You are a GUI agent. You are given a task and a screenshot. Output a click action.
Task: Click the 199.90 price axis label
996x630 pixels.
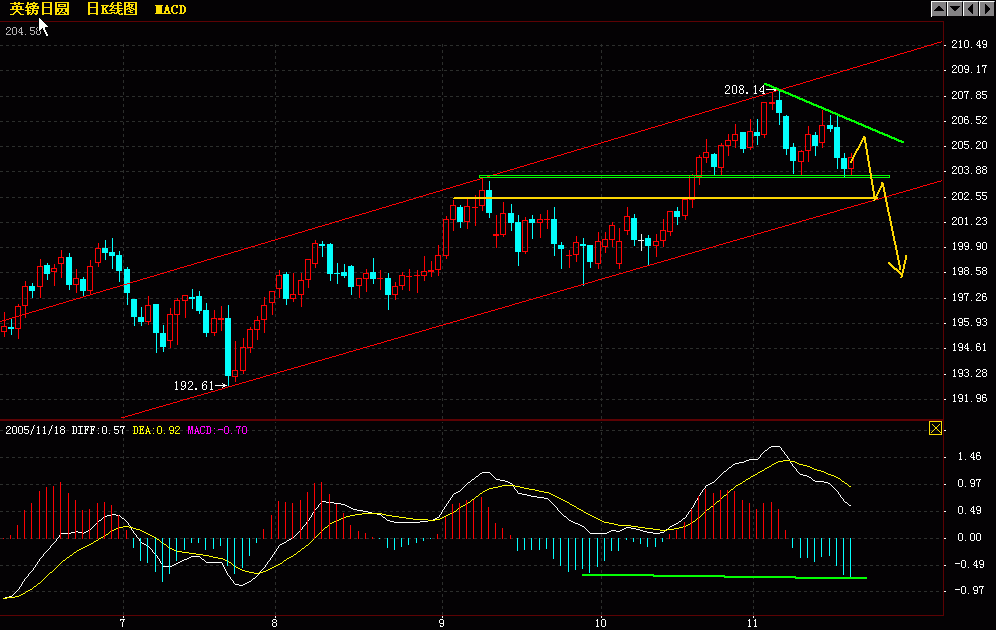tap(969, 246)
